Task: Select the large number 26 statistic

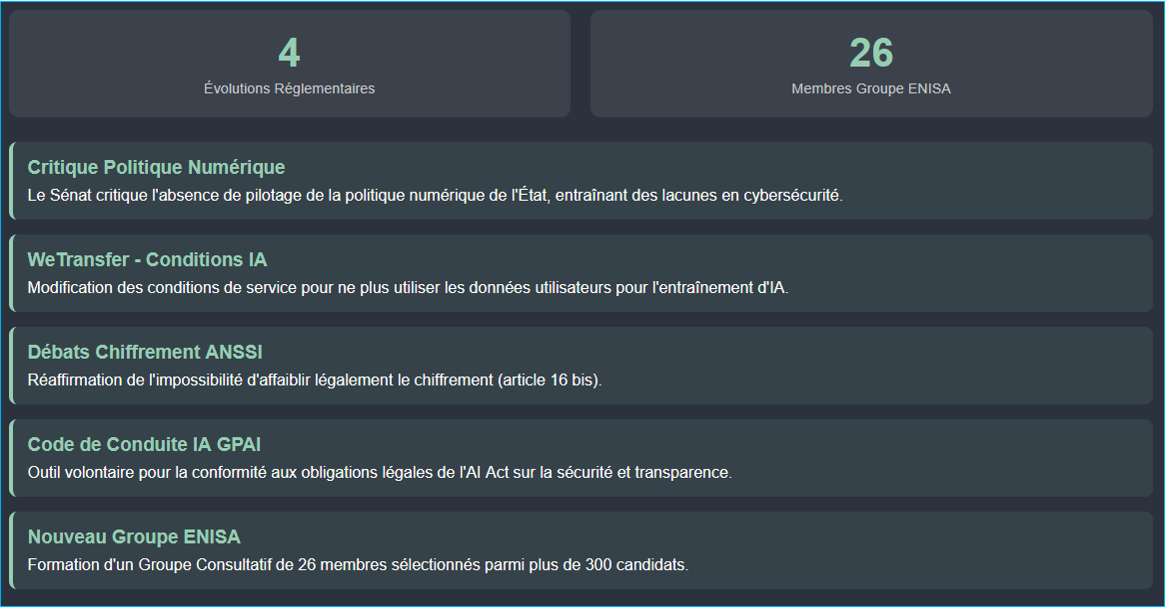Action: (871, 53)
